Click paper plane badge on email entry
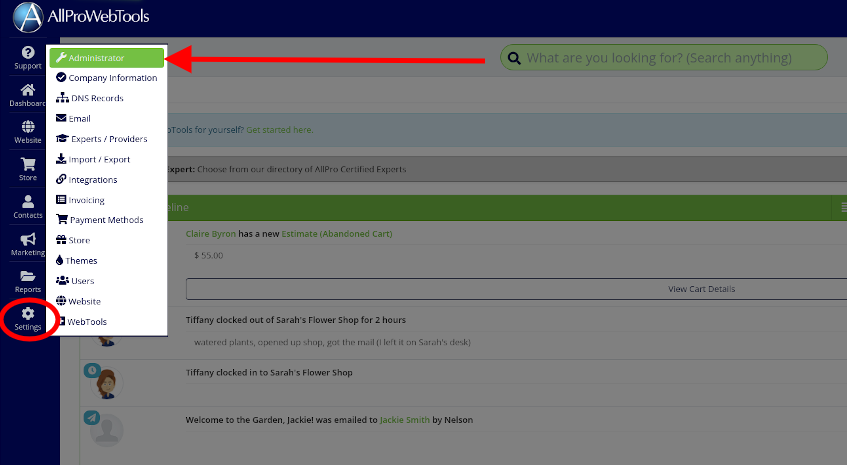 click(92, 417)
